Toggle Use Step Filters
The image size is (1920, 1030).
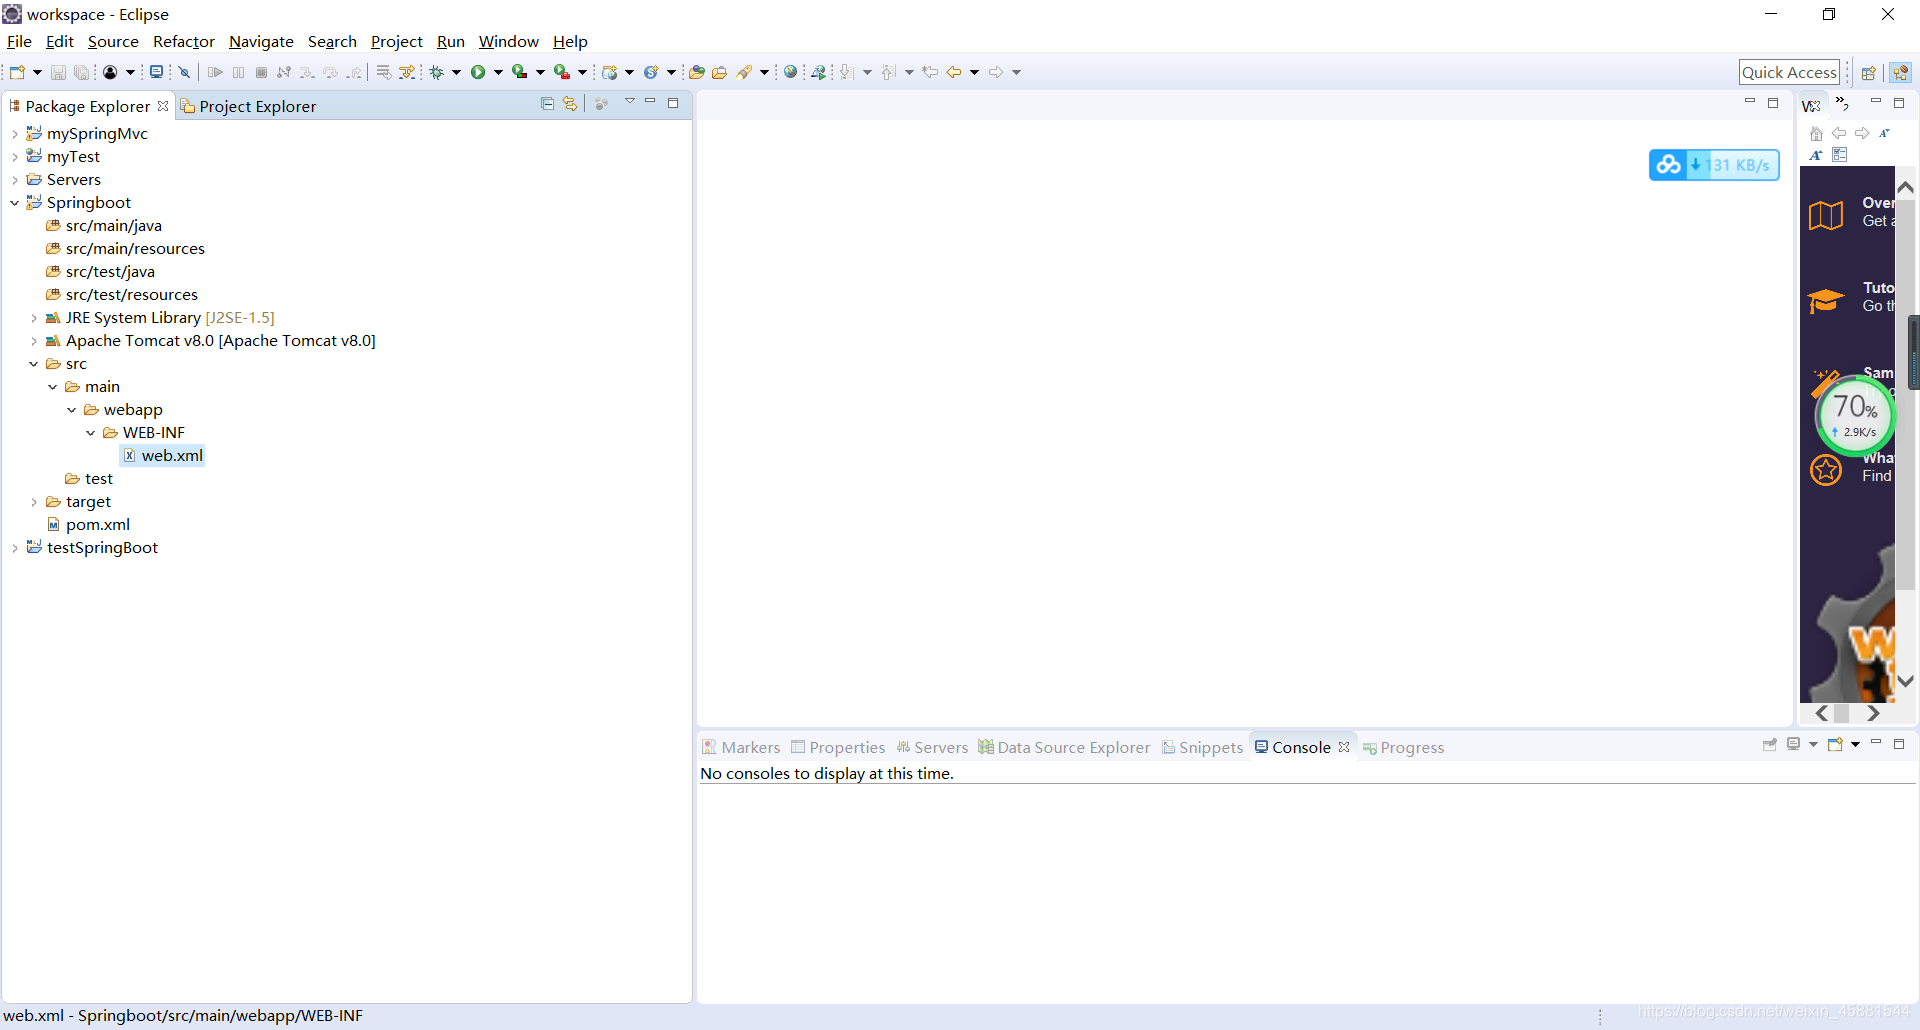coord(408,72)
